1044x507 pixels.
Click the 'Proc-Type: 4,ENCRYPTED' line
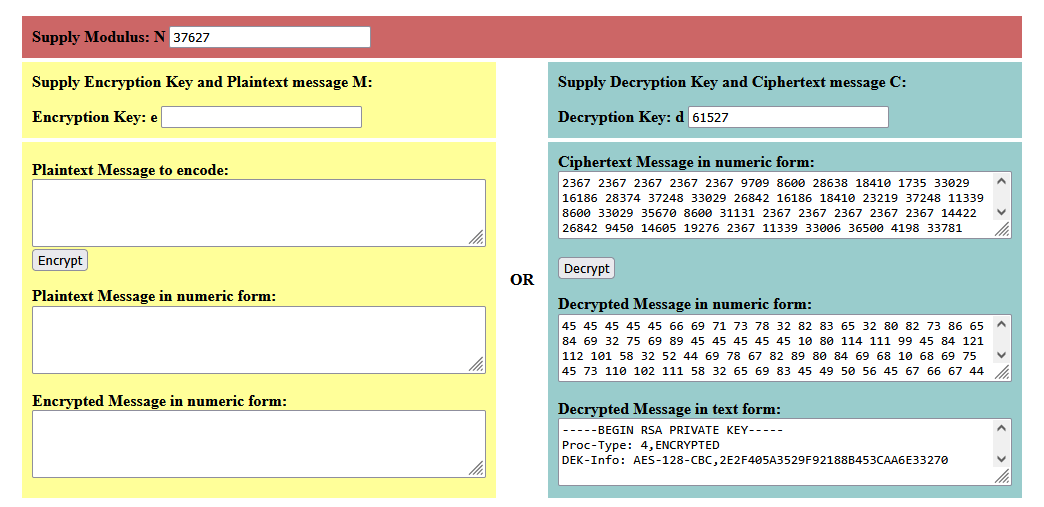641,445
